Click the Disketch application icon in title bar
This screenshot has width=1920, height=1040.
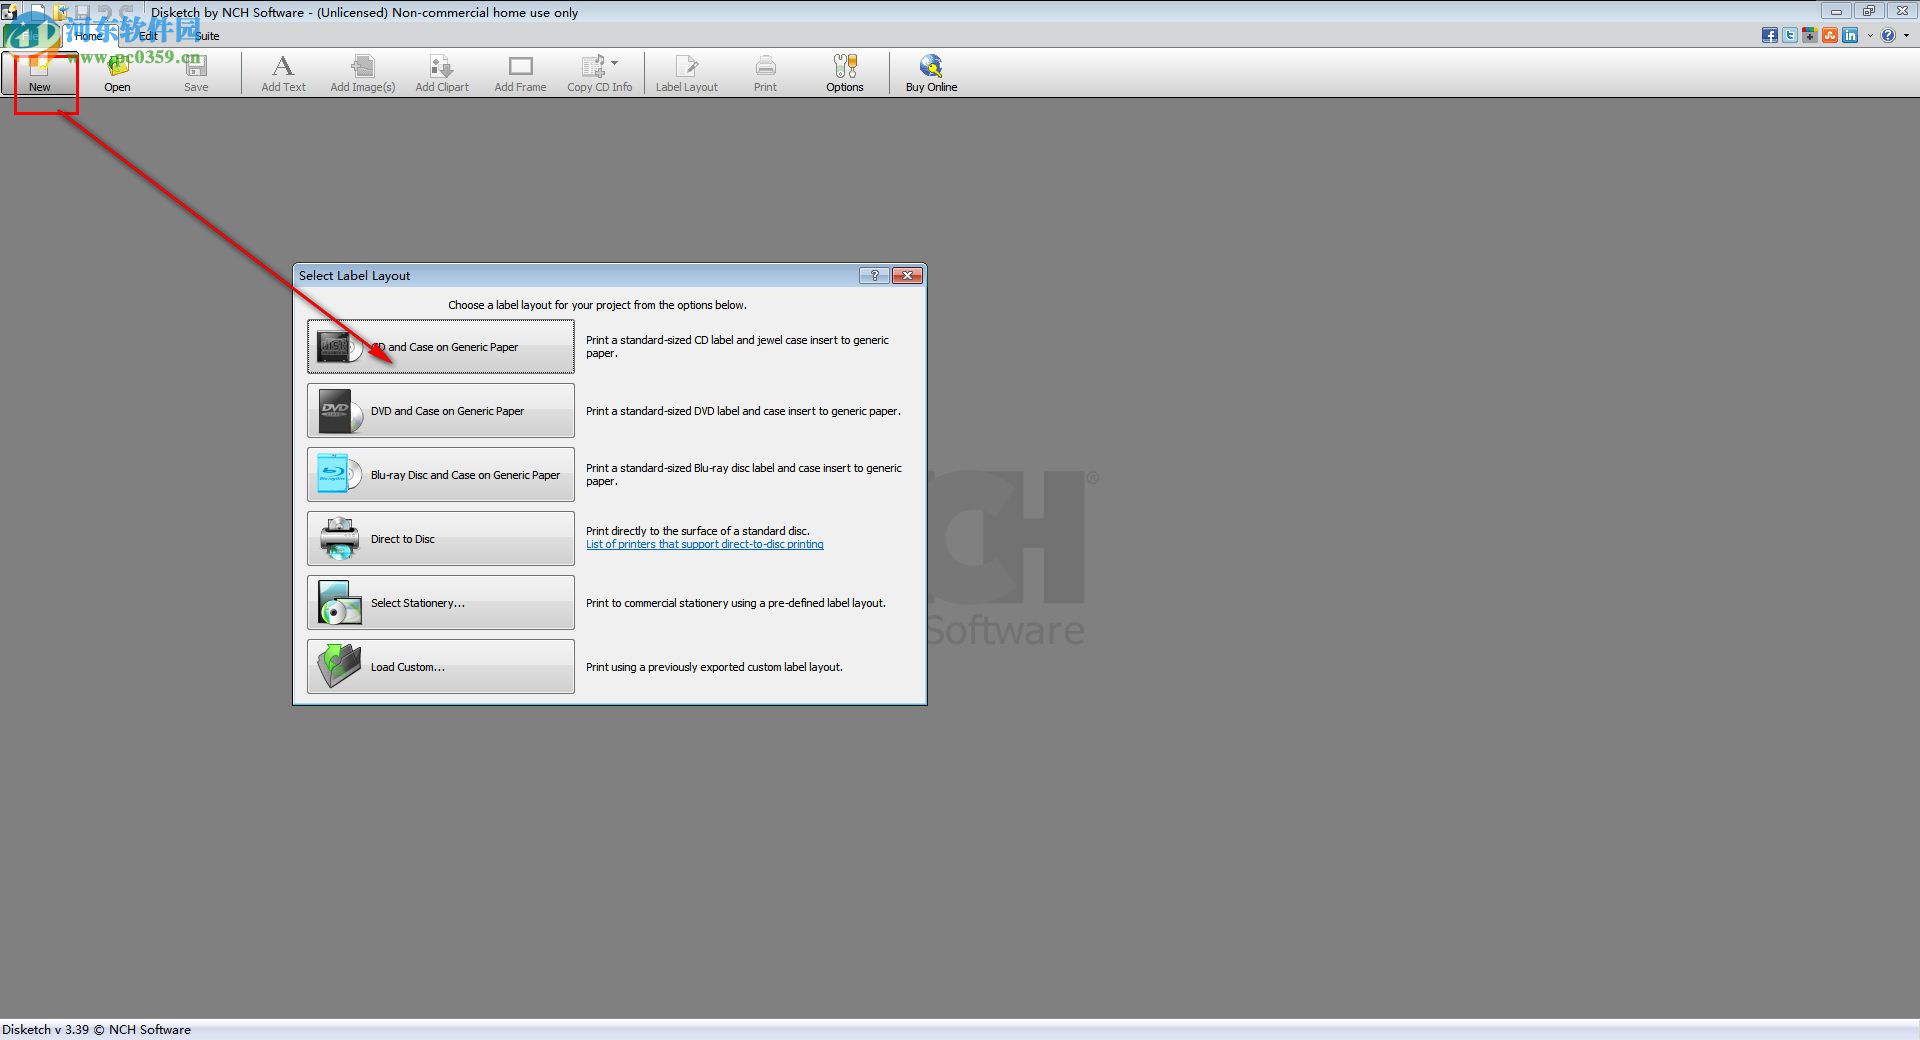[x=10, y=12]
